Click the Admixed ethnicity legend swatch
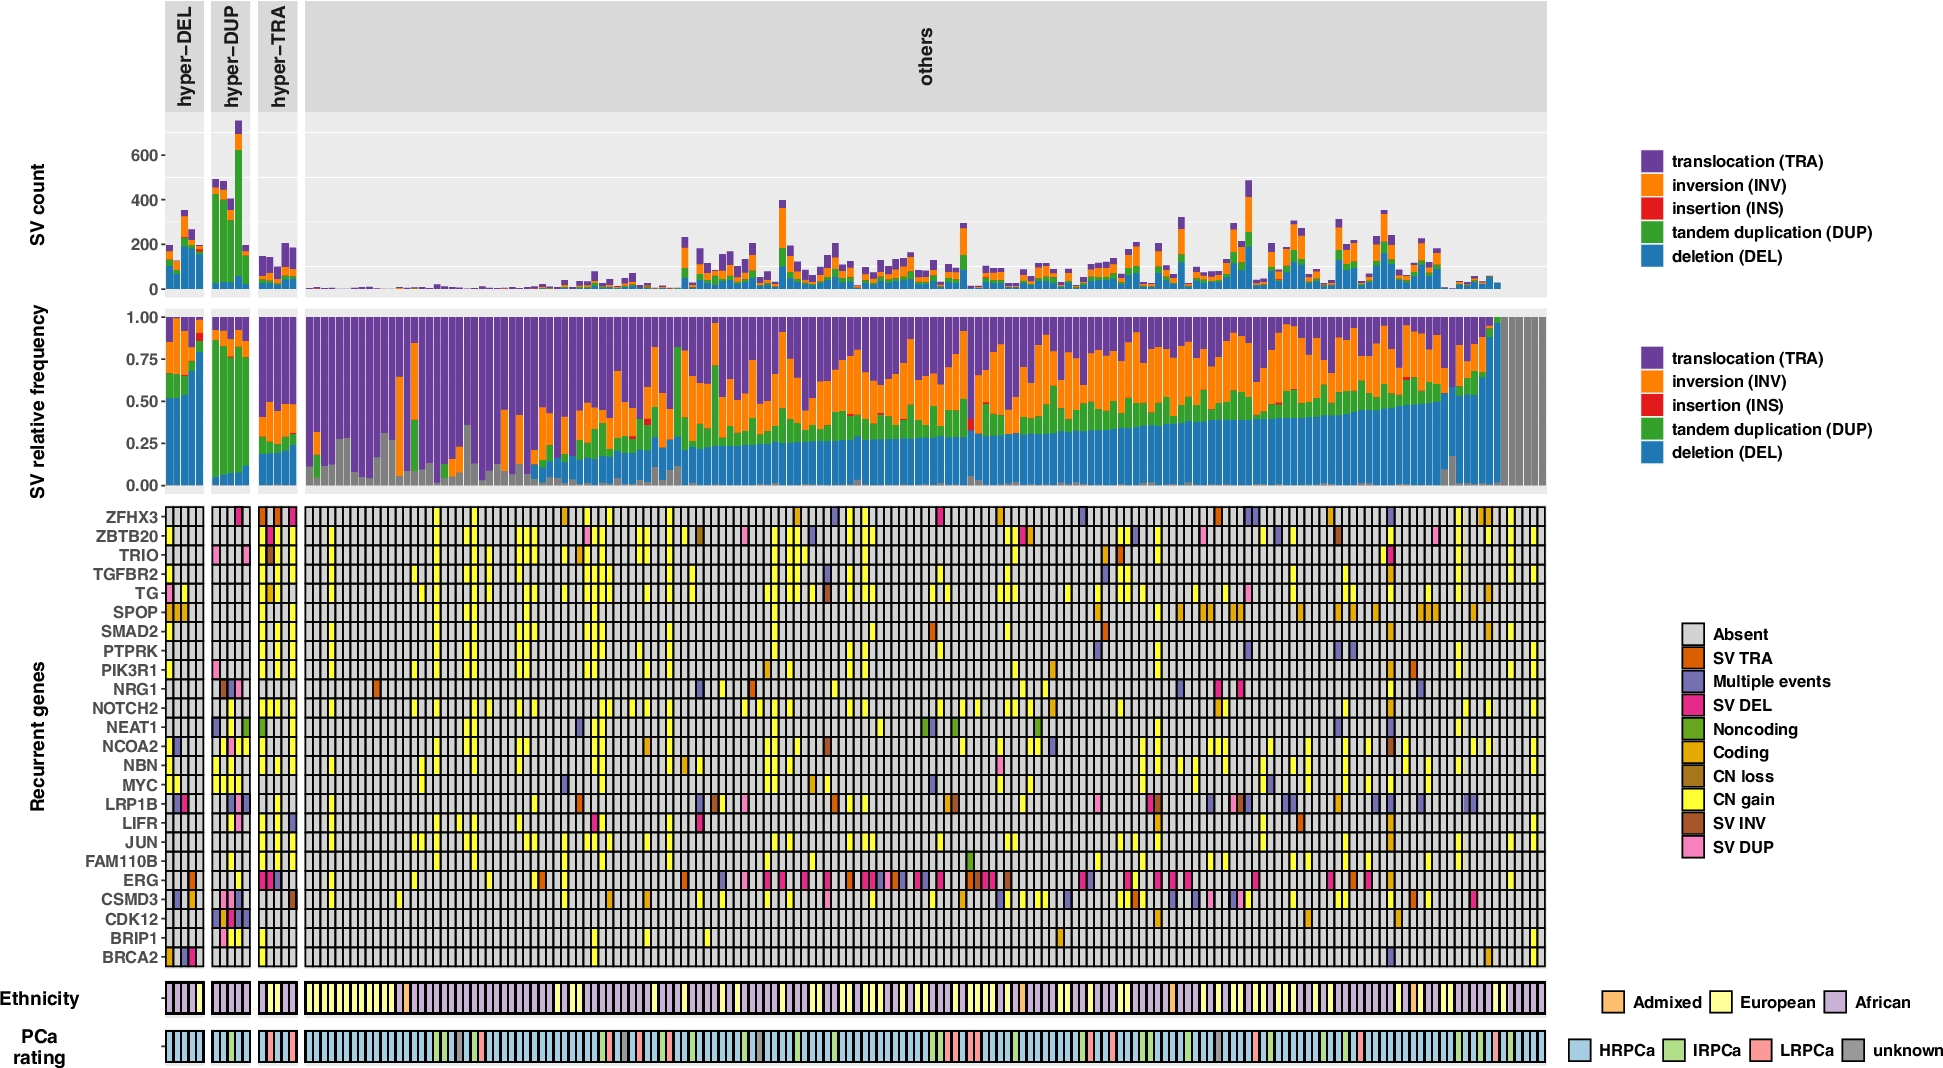The image size is (1943, 1068). tap(1613, 1002)
